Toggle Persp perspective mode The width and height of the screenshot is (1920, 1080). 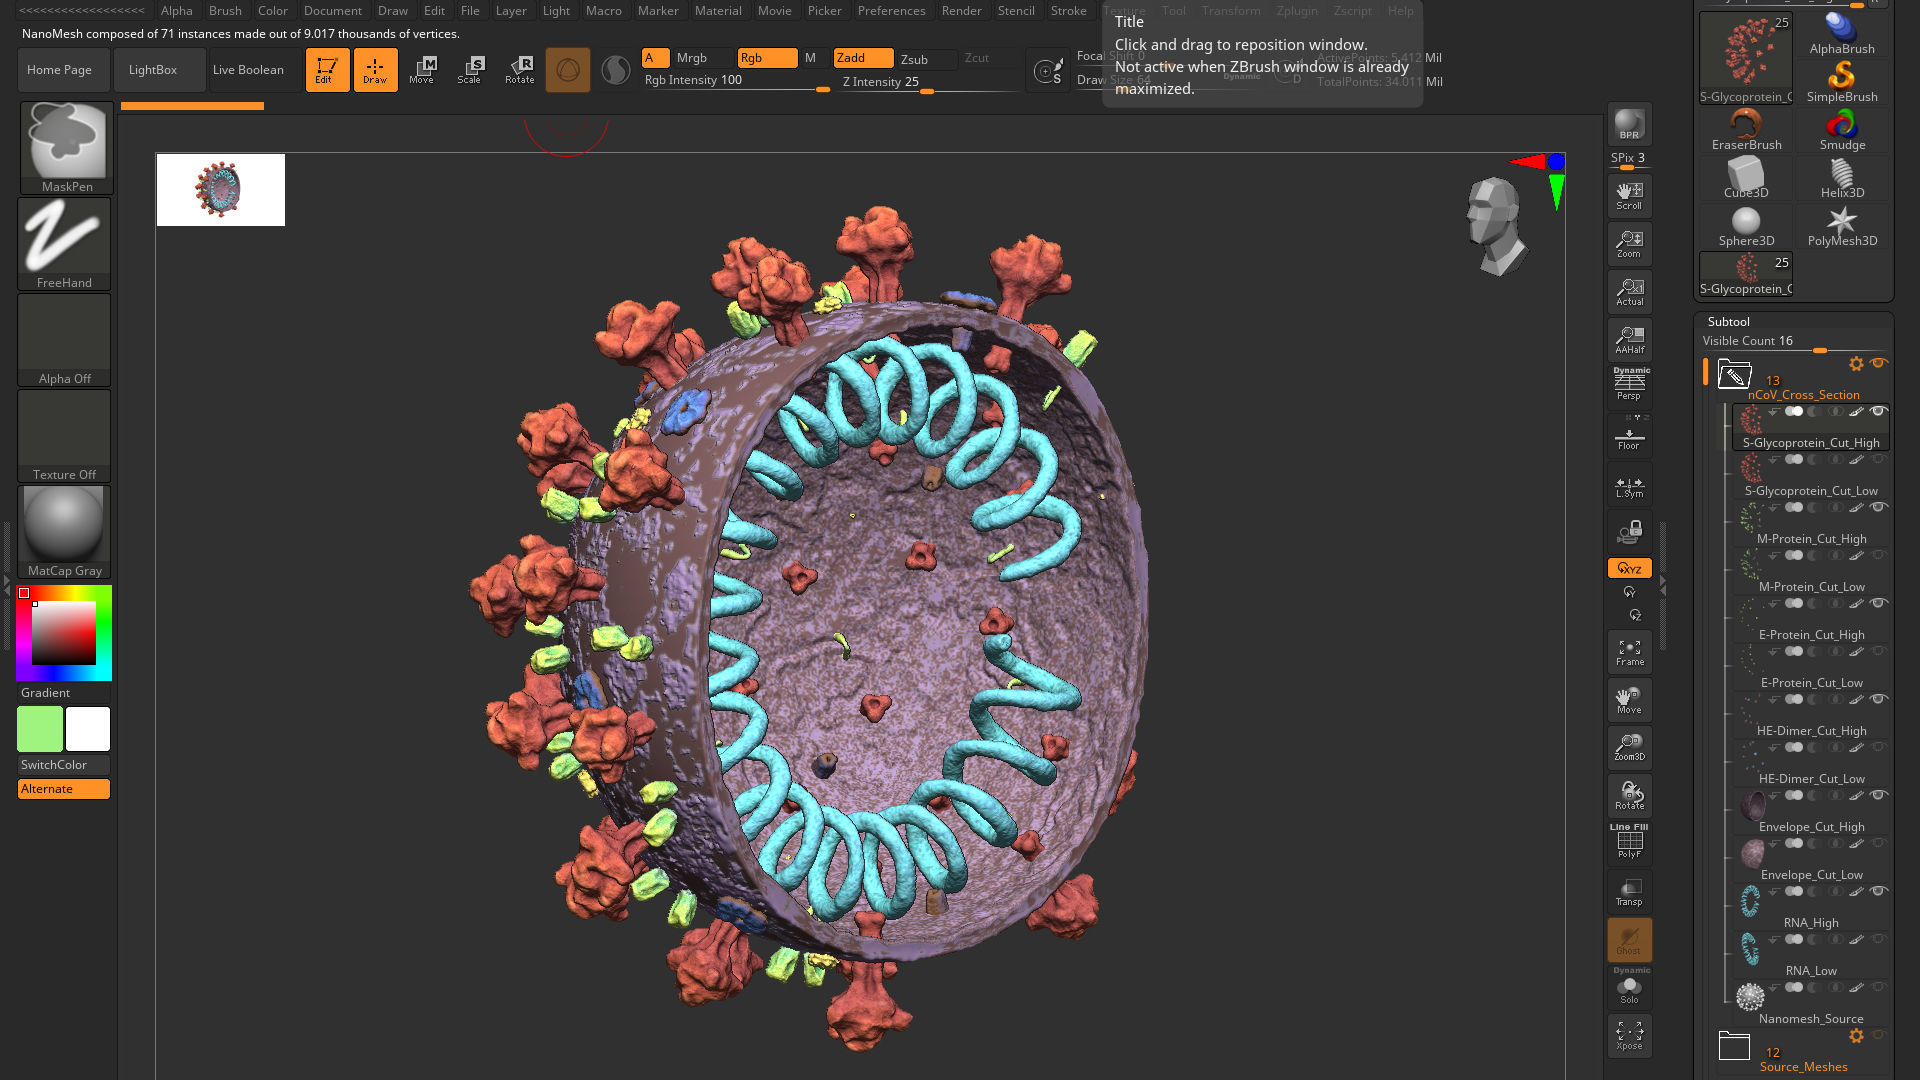1629,386
